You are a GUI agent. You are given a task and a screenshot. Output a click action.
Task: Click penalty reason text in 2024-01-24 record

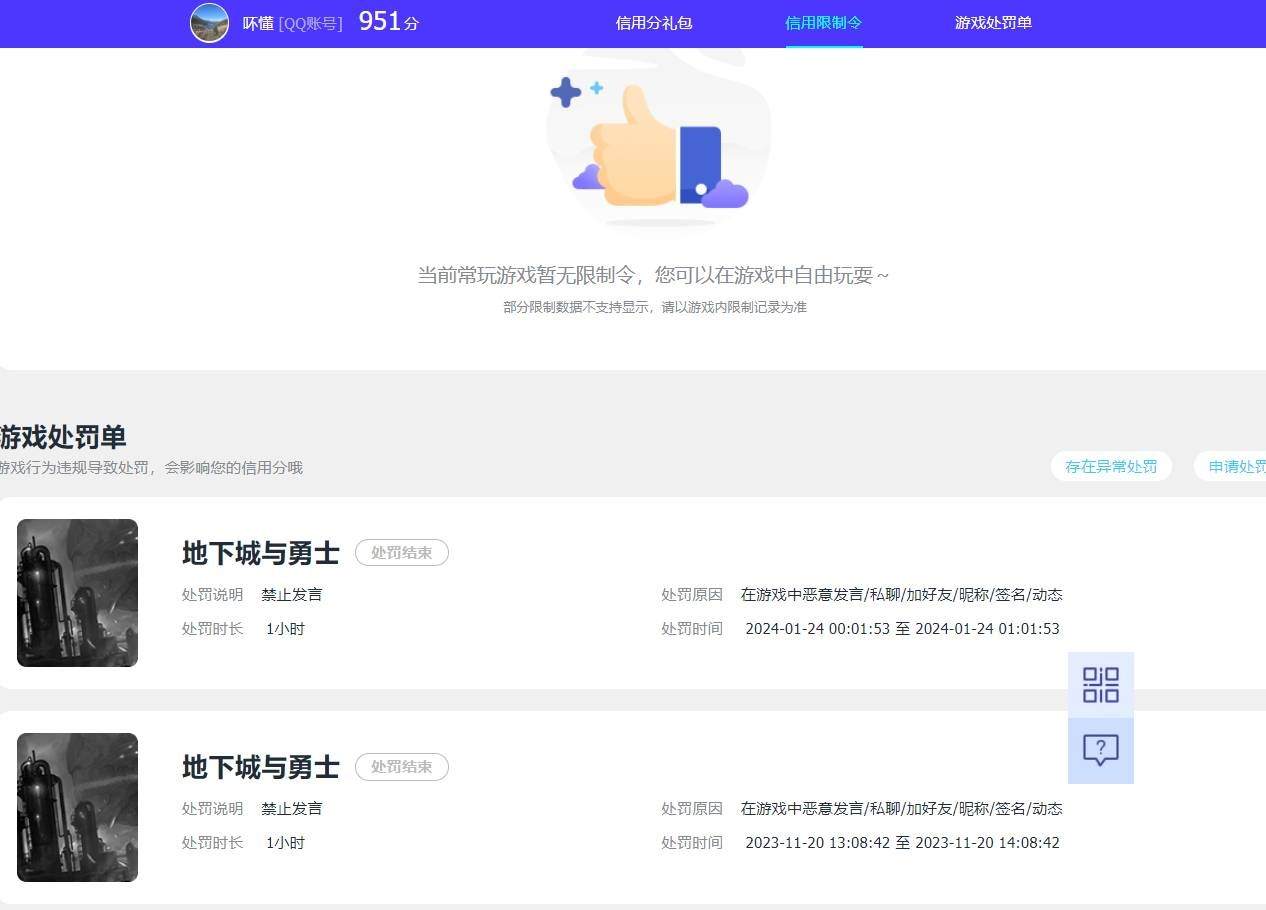[901, 595]
